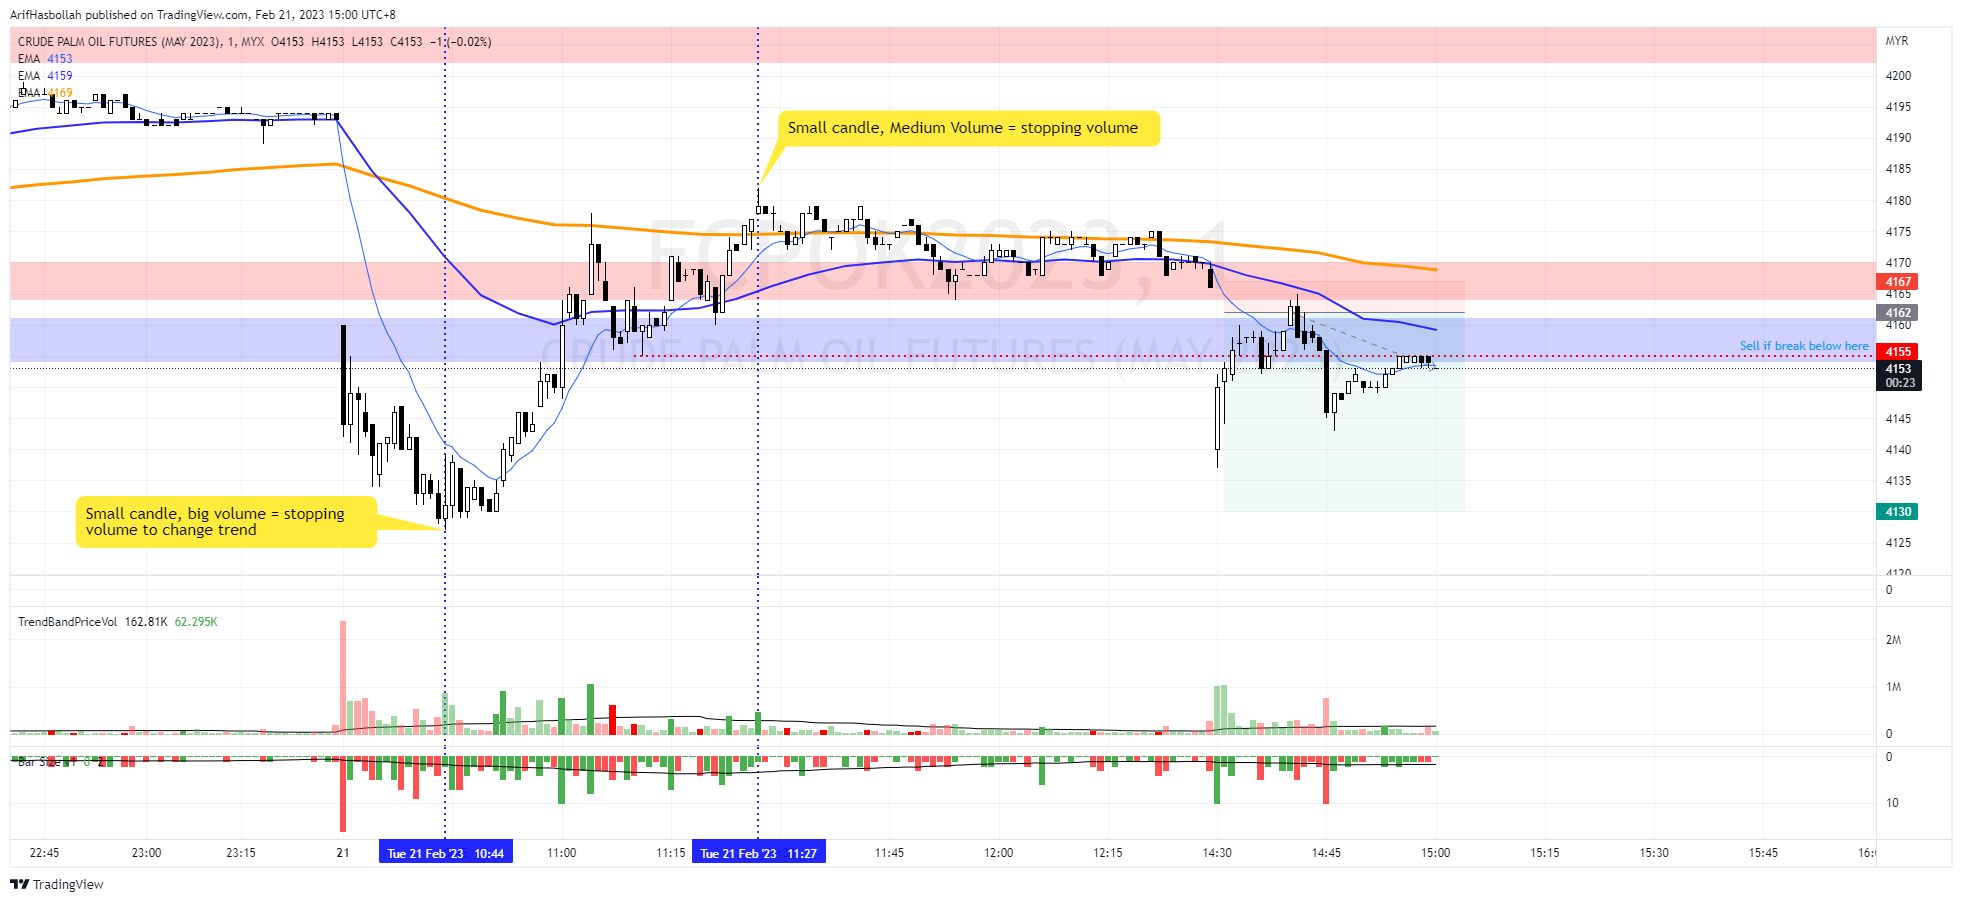Click the TrendBandPriceVol indicator legend

[67, 622]
